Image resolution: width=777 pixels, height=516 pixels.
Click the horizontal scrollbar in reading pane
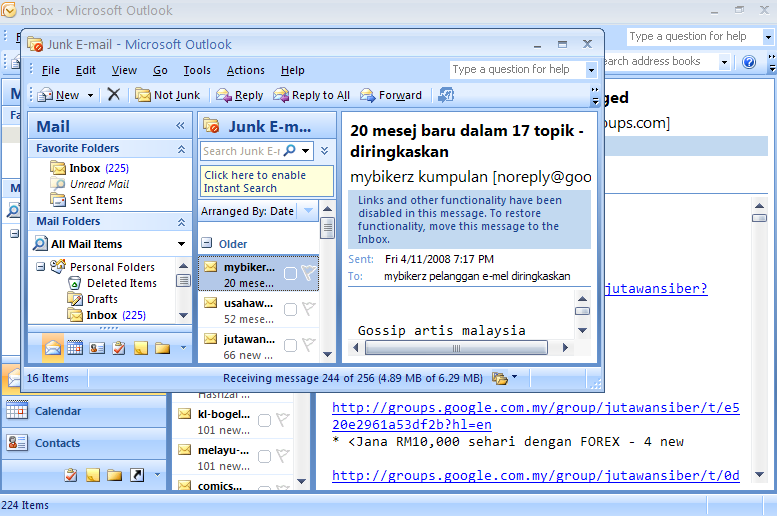pyautogui.click(x=456, y=348)
